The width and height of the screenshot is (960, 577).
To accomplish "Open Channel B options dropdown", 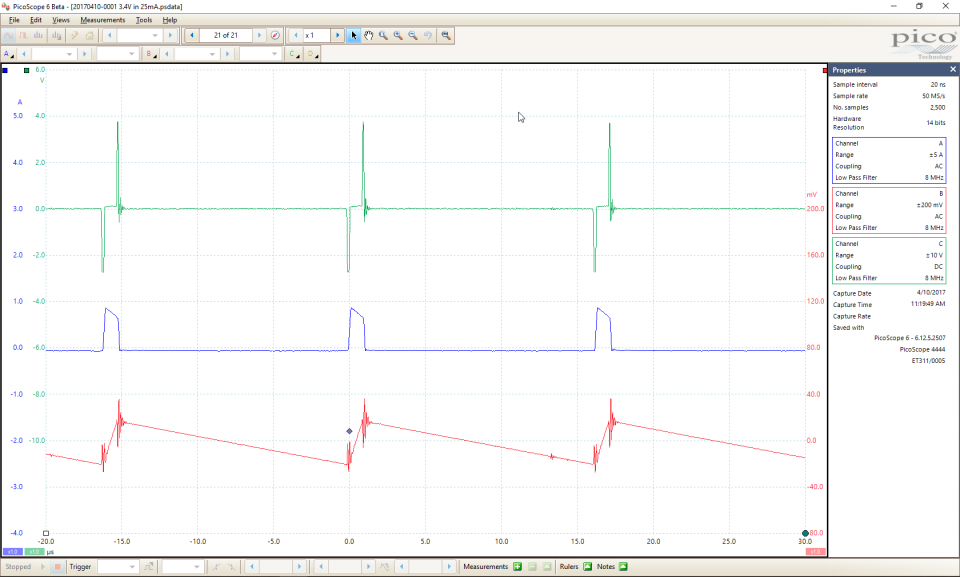I will 150,54.
